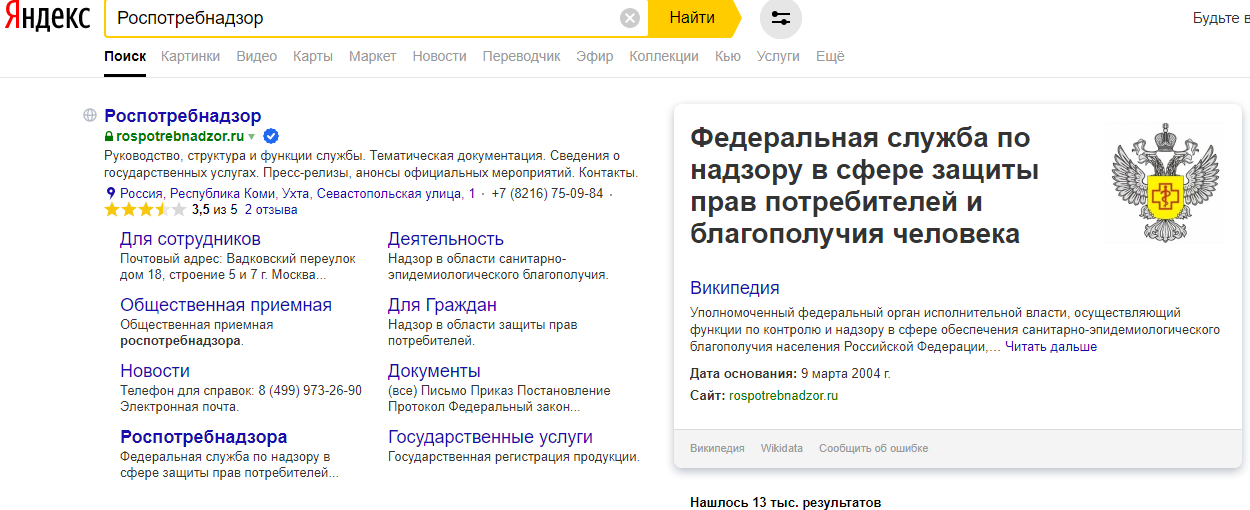Click the Yandex logo

pyautogui.click(x=46, y=18)
